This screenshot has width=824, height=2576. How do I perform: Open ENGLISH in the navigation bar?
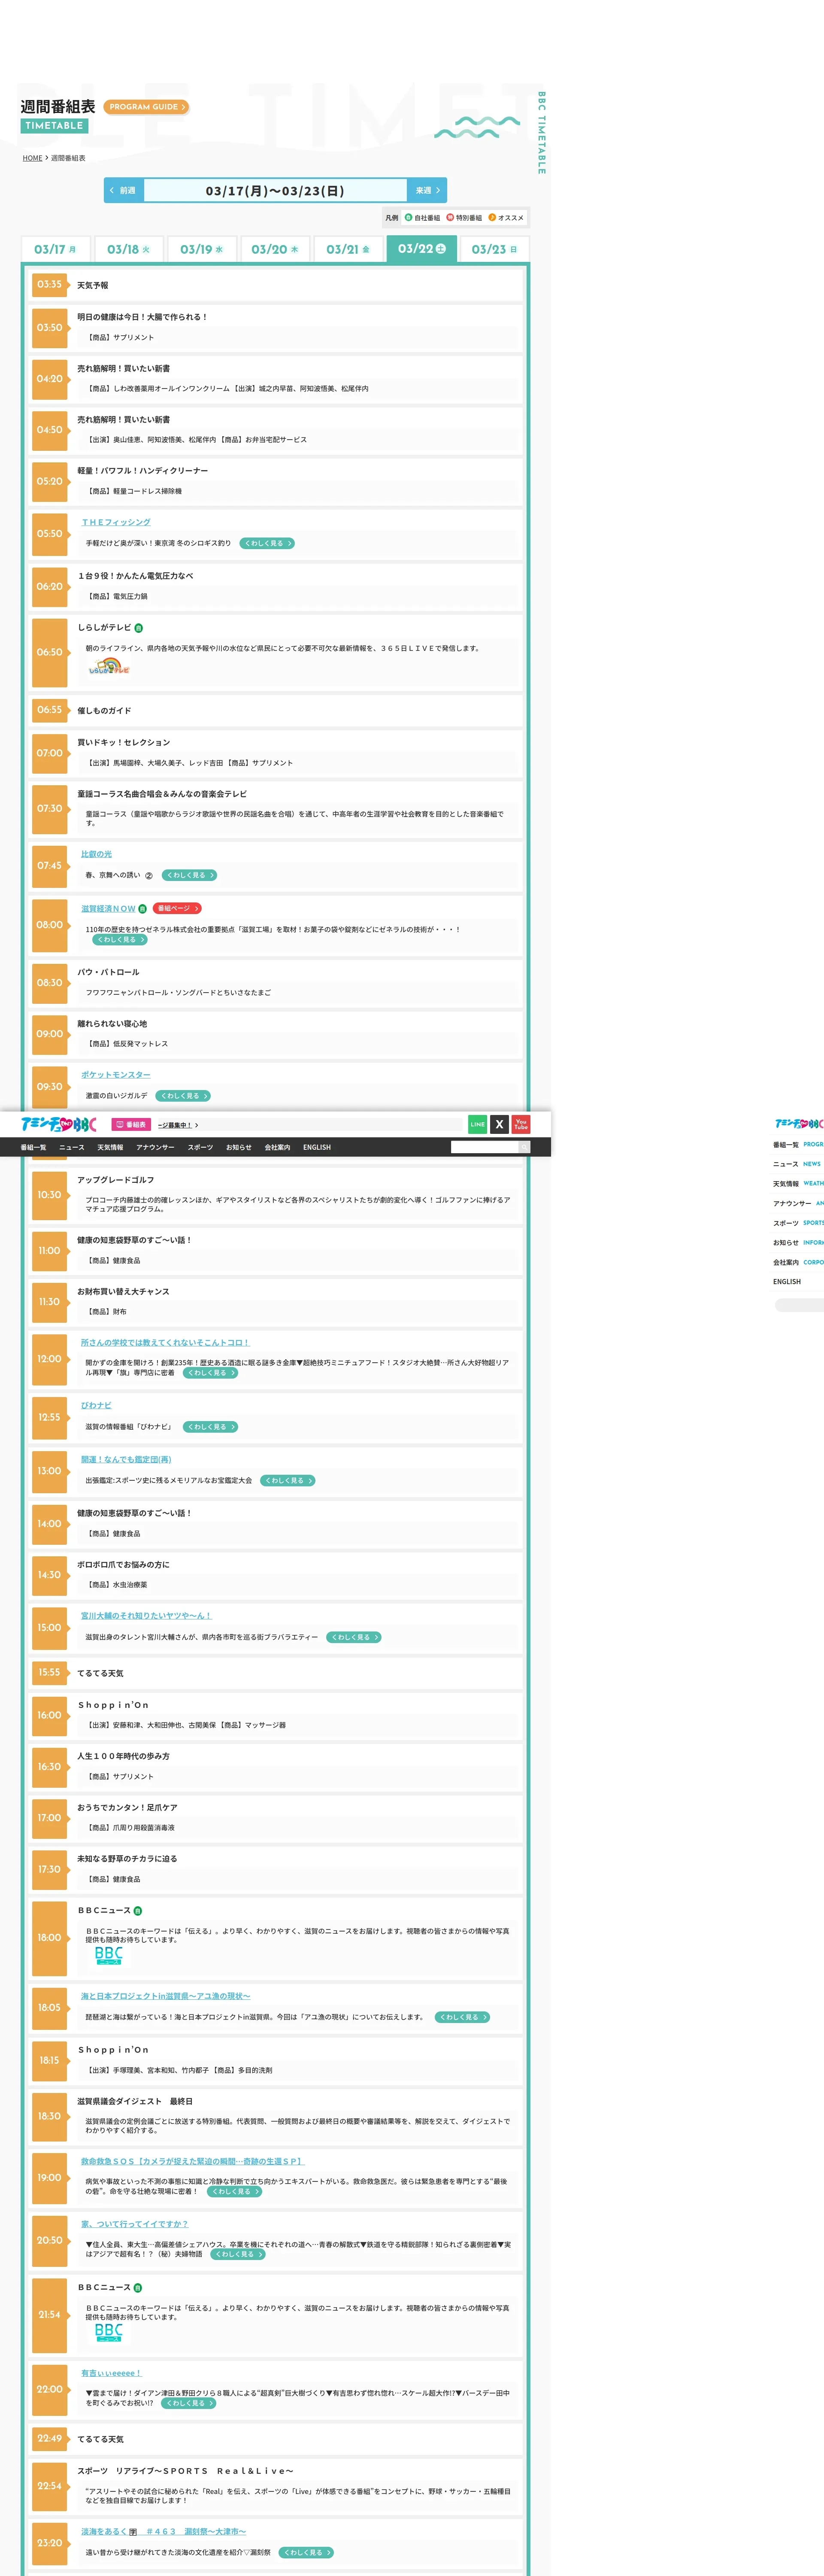(317, 1147)
